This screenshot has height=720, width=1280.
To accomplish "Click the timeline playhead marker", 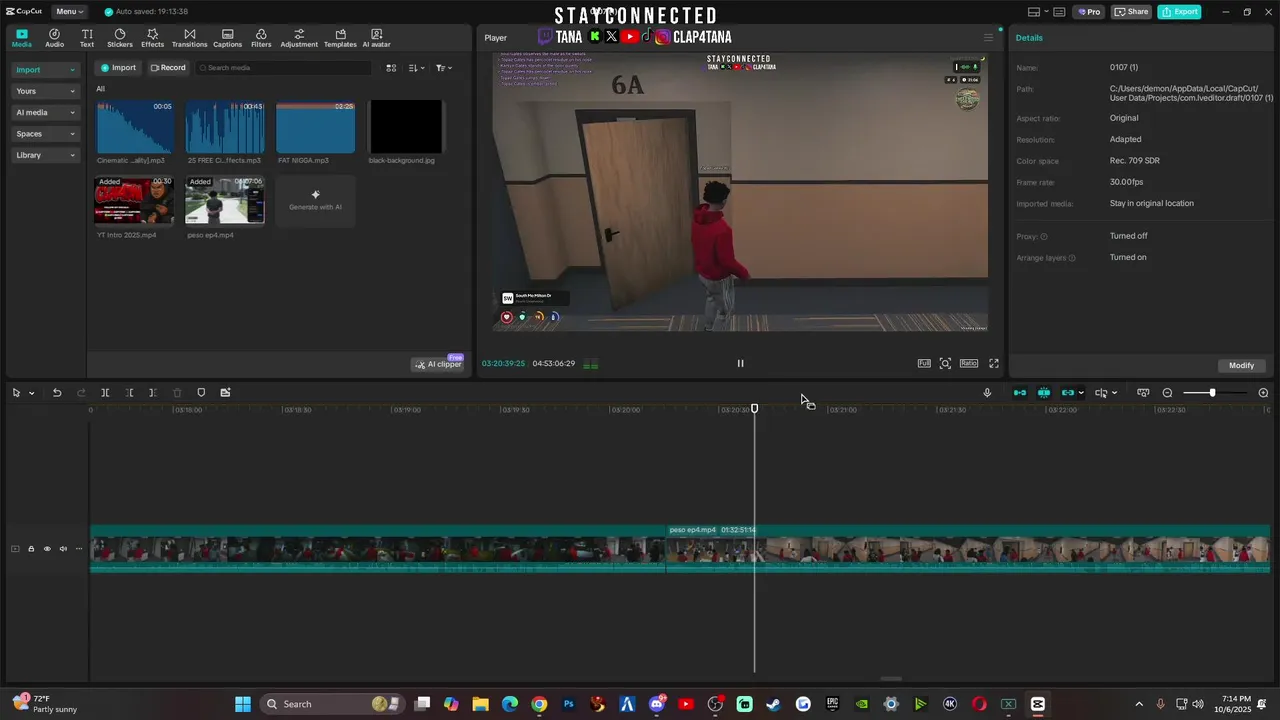I will point(754,408).
